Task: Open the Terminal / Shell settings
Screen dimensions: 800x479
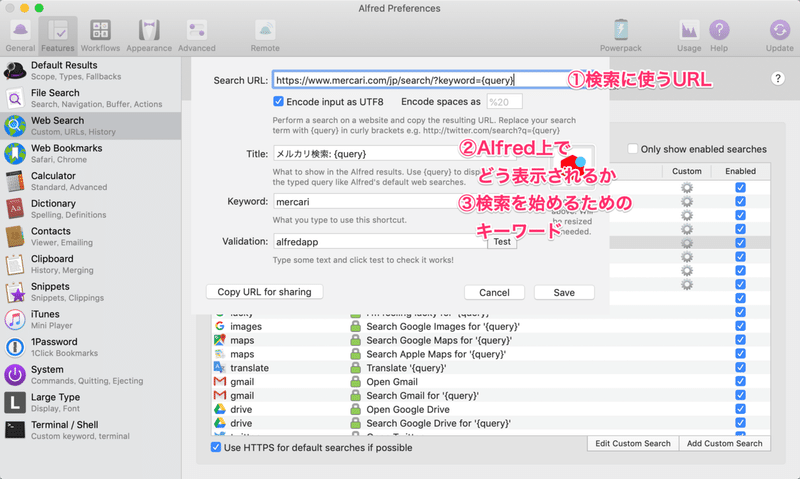Action: pos(91,430)
